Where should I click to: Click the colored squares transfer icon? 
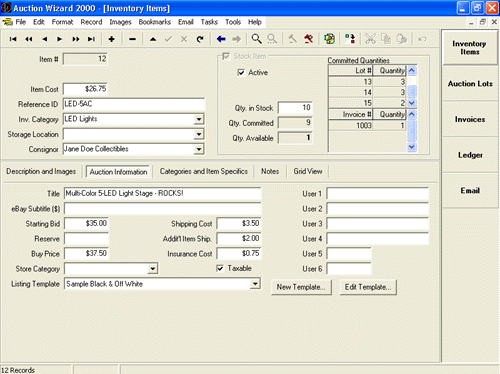click(350, 39)
